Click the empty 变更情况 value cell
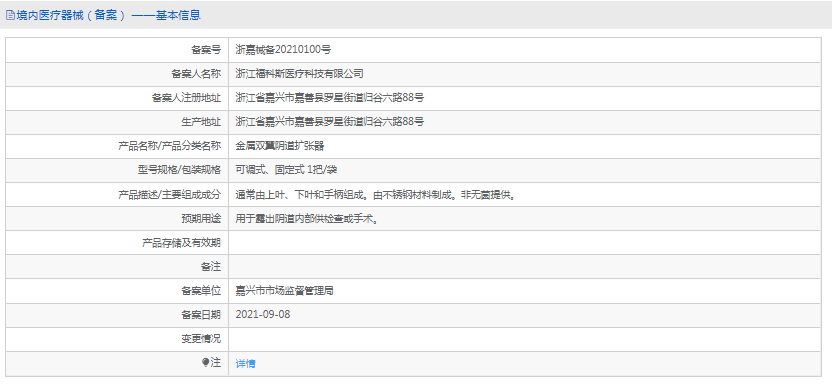This screenshot has width=832, height=384. pos(525,339)
